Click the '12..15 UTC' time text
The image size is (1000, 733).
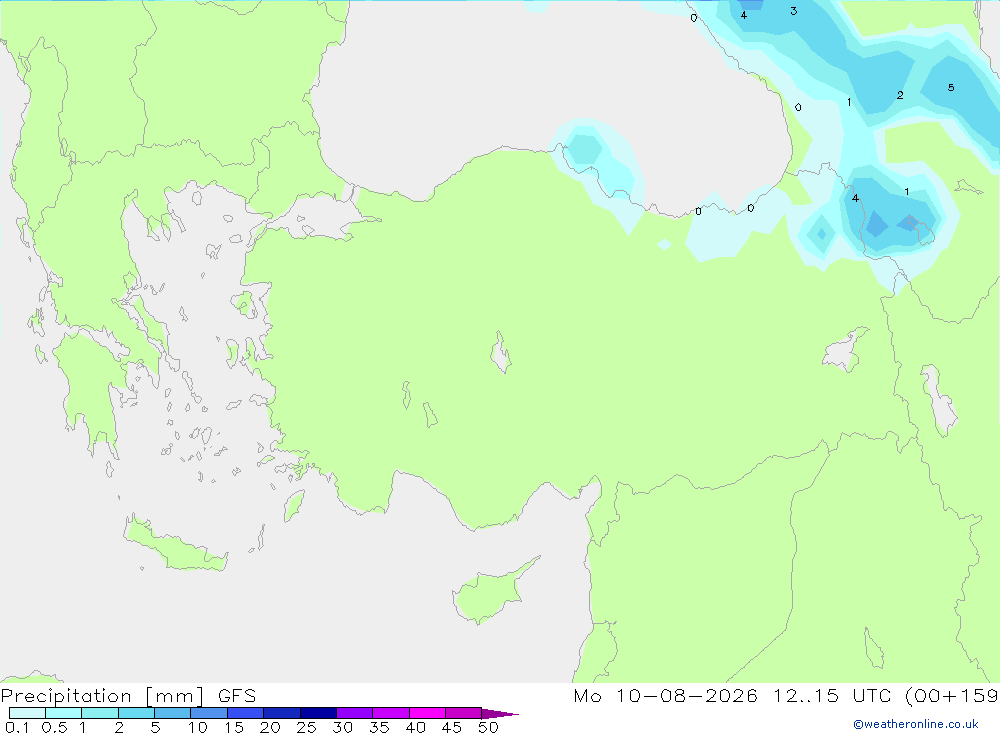click(x=832, y=695)
